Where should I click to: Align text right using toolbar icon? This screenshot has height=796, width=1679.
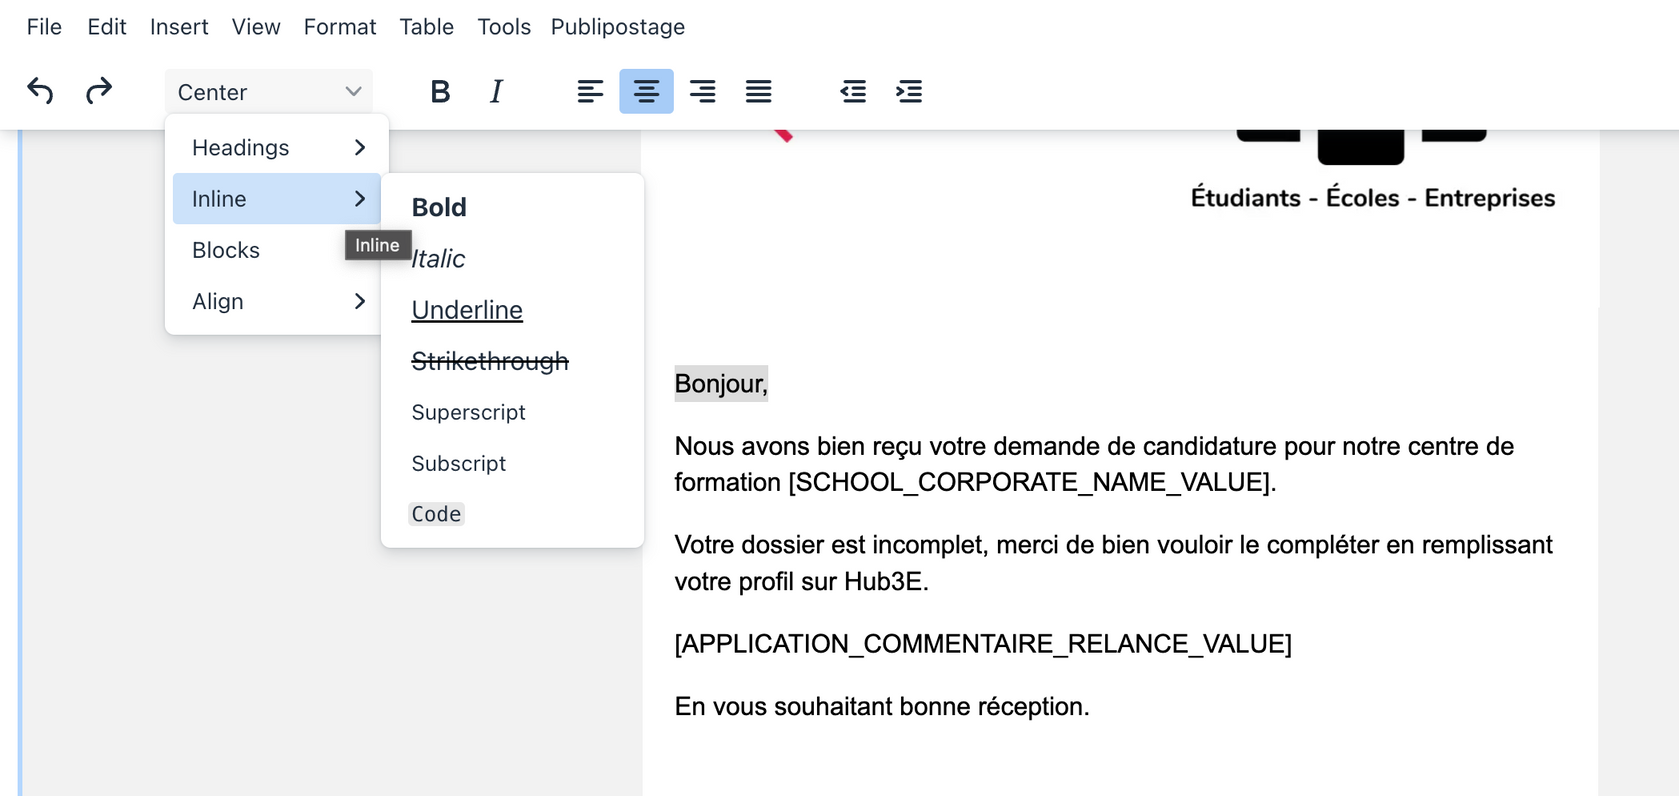pyautogui.click(x=702, y=91)
